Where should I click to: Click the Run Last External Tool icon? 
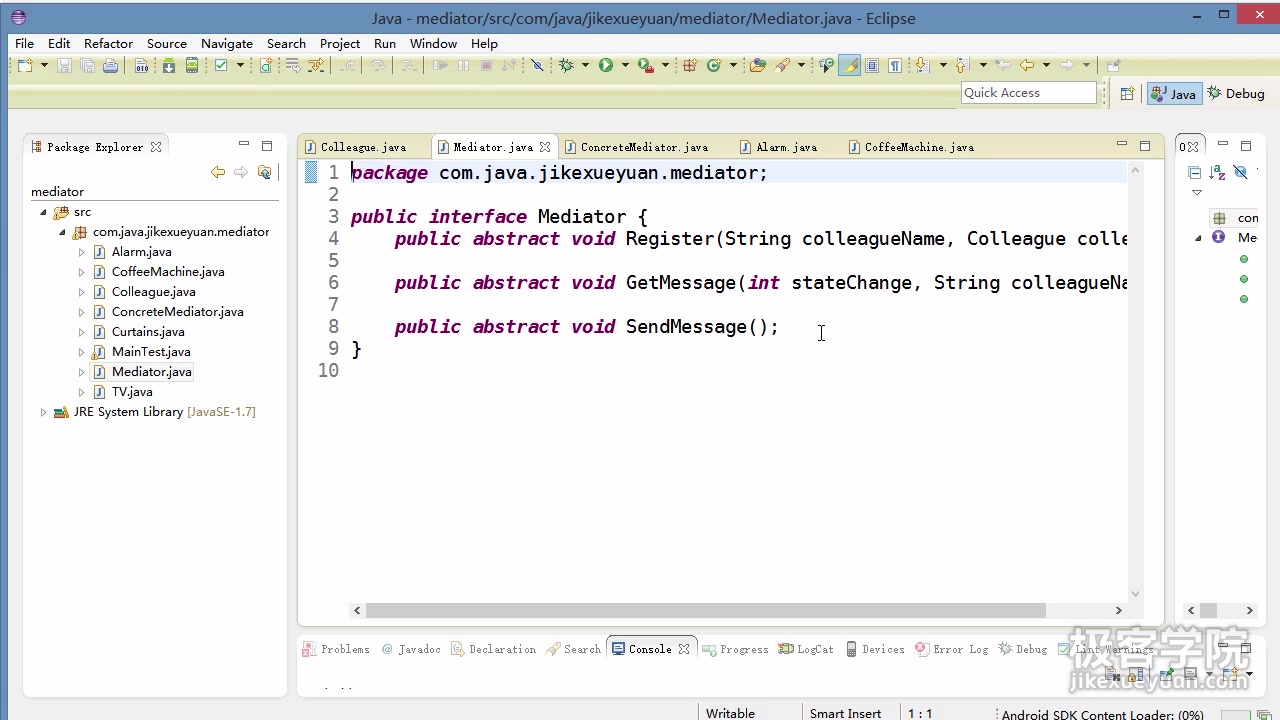click(646, 65)
